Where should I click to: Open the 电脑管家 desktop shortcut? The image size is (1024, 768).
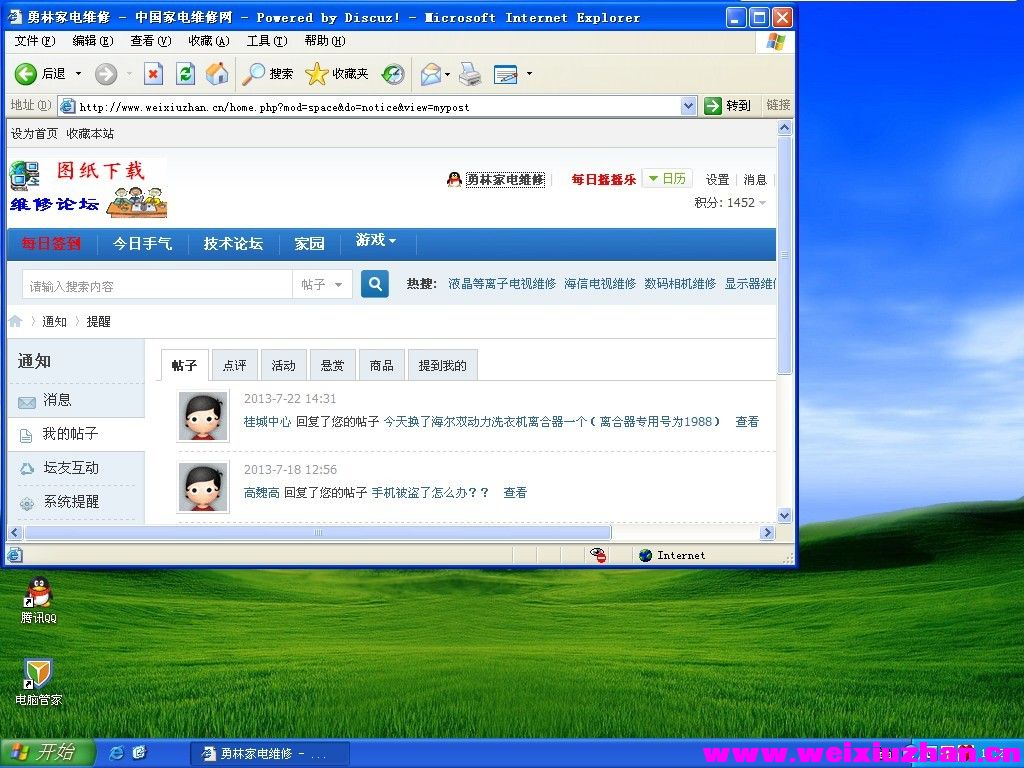pyautogui.click(x=39, y=682)
